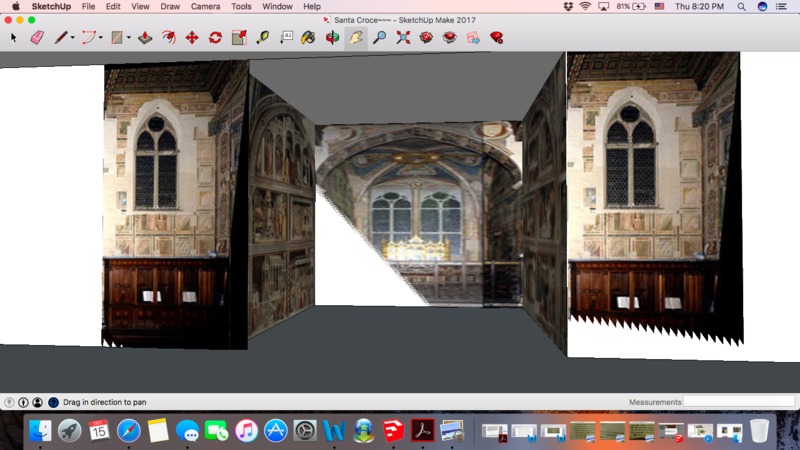Open the Extension Manager ruby icon
Screen dimensions: 800x450
[x=496, y=38]
